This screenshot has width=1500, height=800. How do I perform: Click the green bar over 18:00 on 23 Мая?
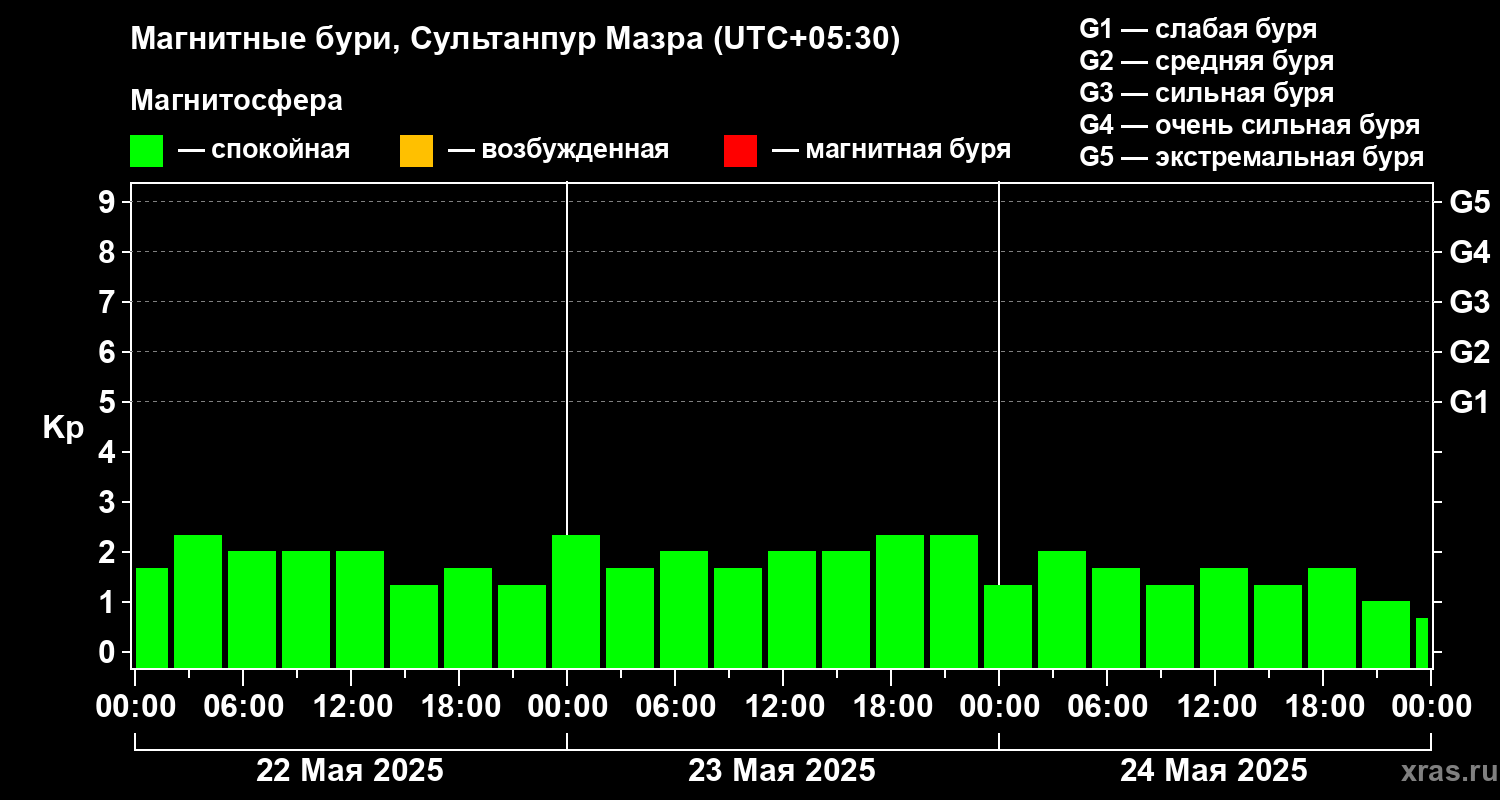click(900, 601)
